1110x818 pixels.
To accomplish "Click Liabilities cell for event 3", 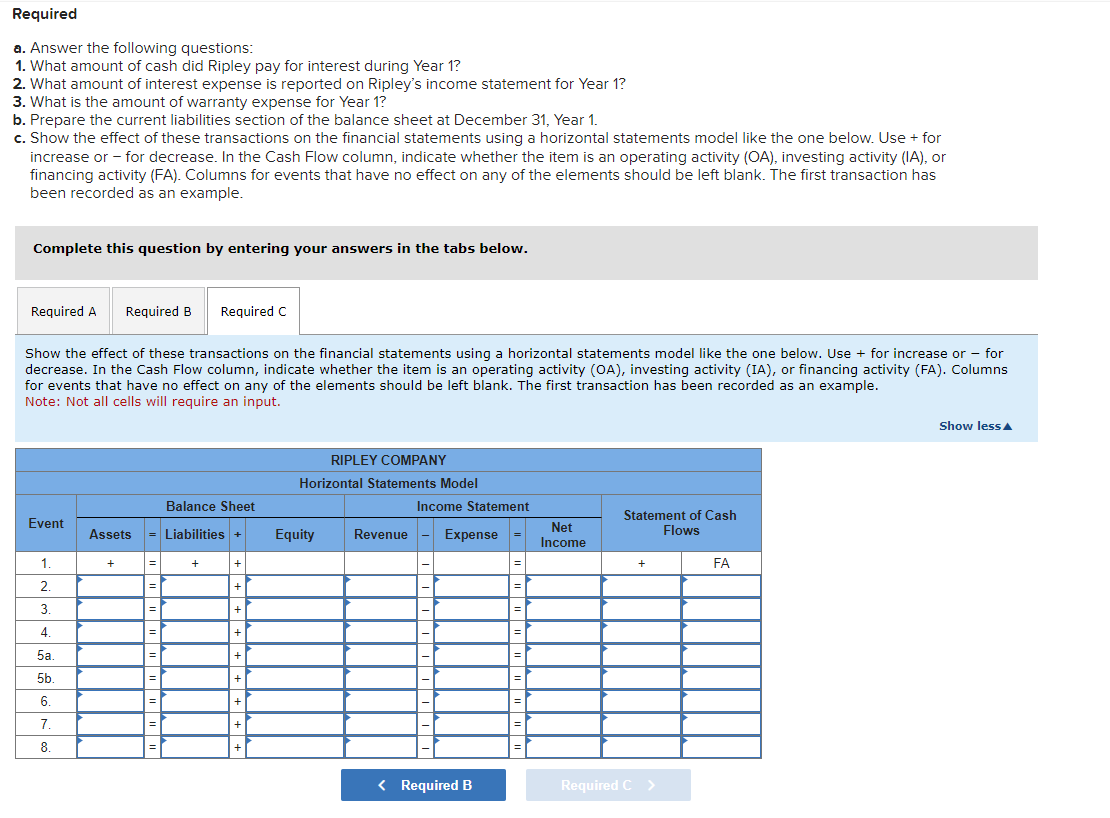I will coord(195,609).
